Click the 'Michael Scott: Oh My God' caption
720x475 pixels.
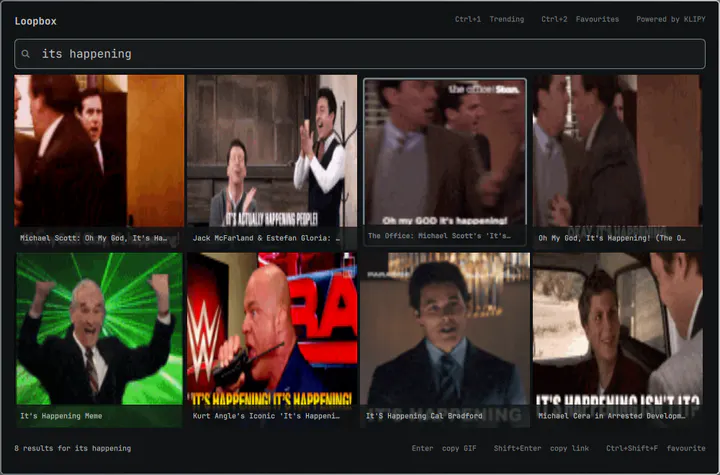coord(94,238)
